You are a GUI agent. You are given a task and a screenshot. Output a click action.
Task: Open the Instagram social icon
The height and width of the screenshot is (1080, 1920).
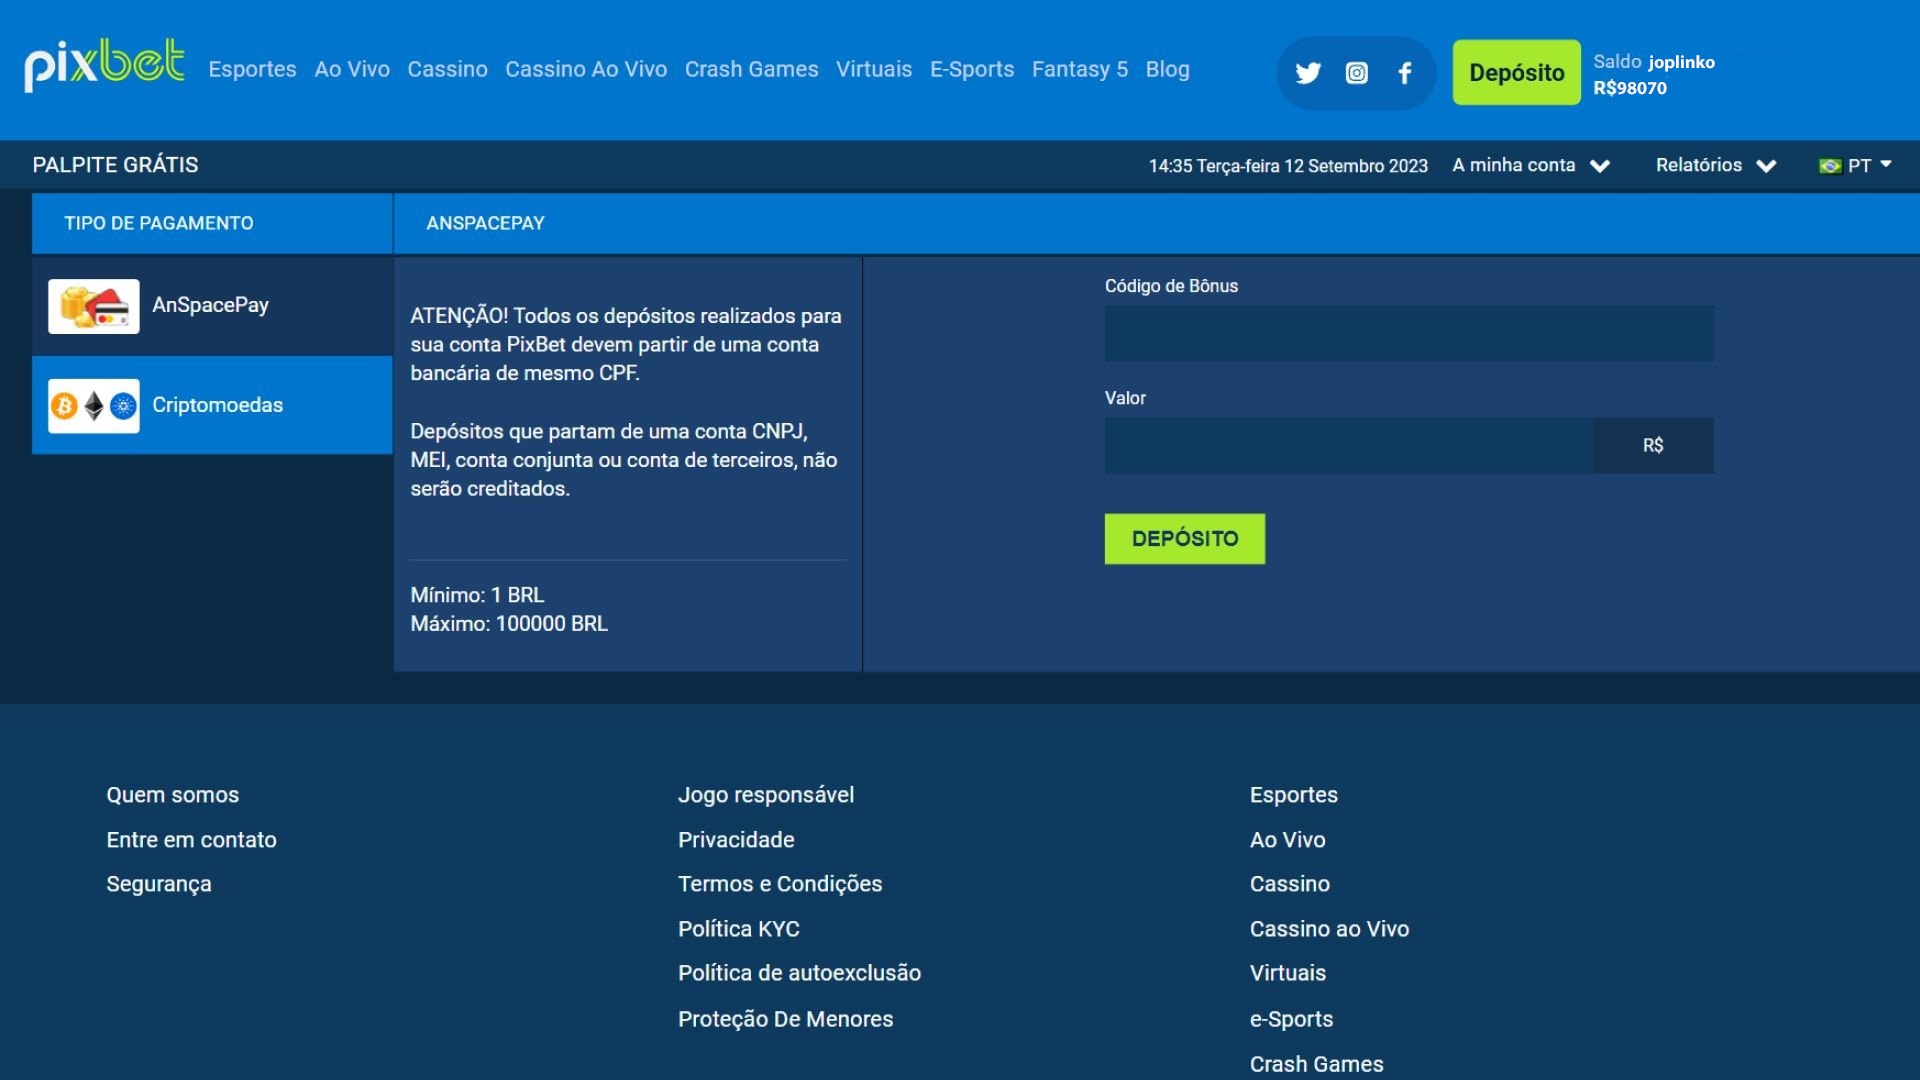coord(1356,73)
